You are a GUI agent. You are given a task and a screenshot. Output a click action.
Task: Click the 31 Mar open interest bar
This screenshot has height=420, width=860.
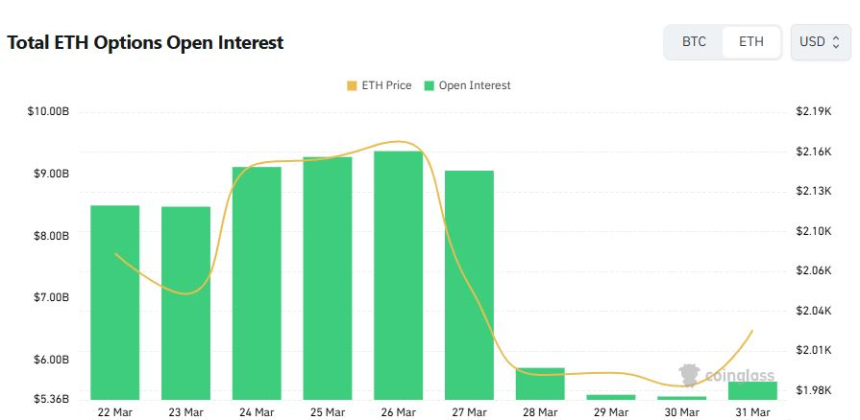tap(753, 390)
